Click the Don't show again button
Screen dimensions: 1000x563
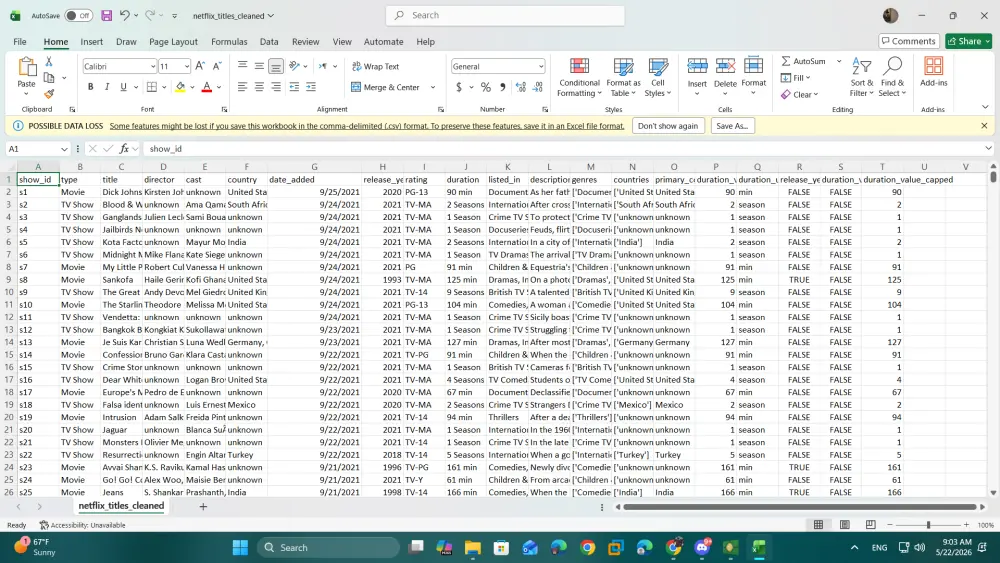(668, 126)
